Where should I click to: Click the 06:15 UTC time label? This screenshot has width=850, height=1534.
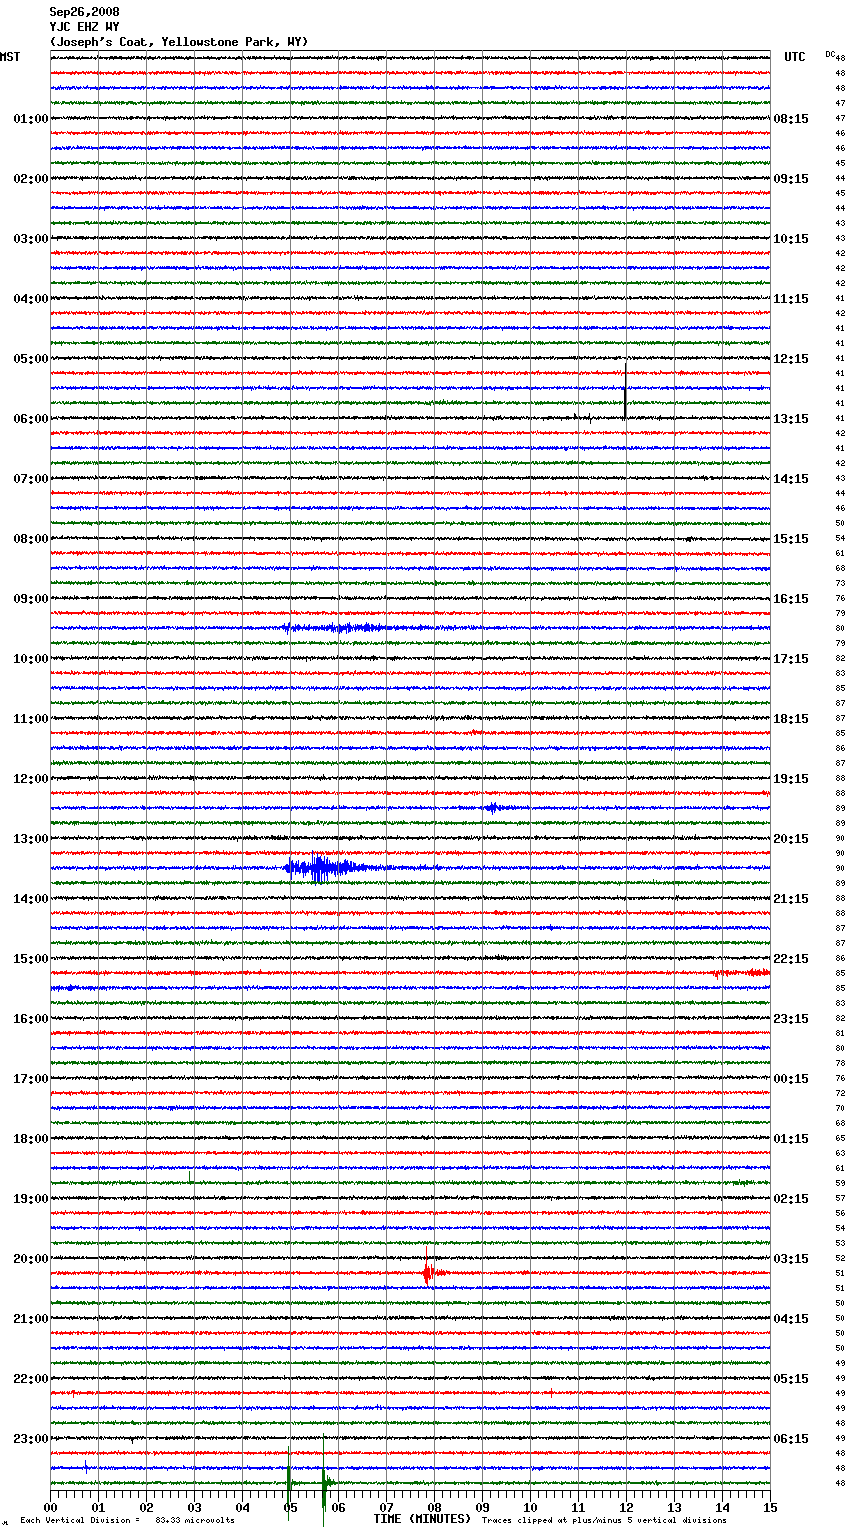click(x=791, y=1439)
